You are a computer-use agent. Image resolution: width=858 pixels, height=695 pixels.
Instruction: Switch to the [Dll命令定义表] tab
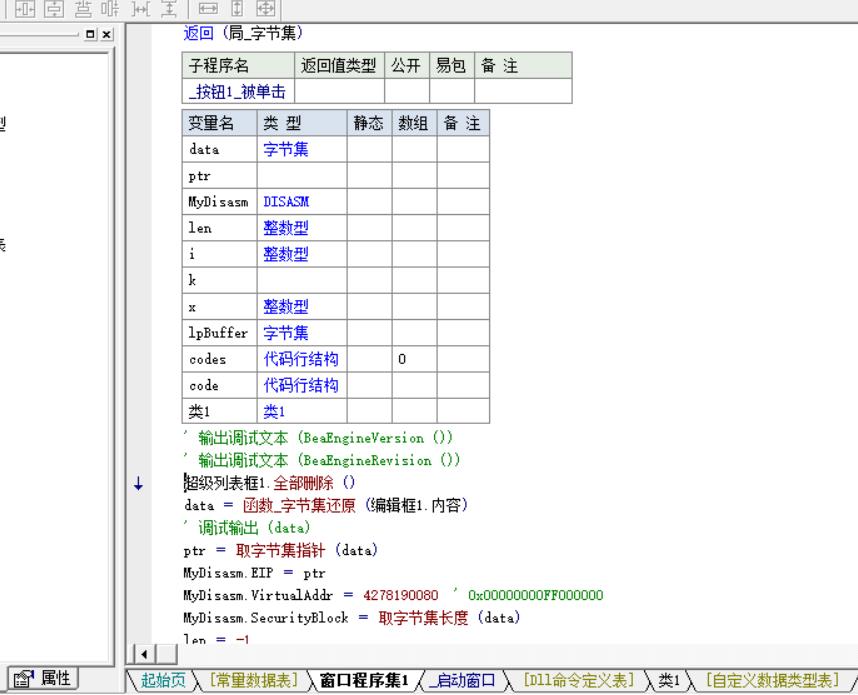coord(578,680)
